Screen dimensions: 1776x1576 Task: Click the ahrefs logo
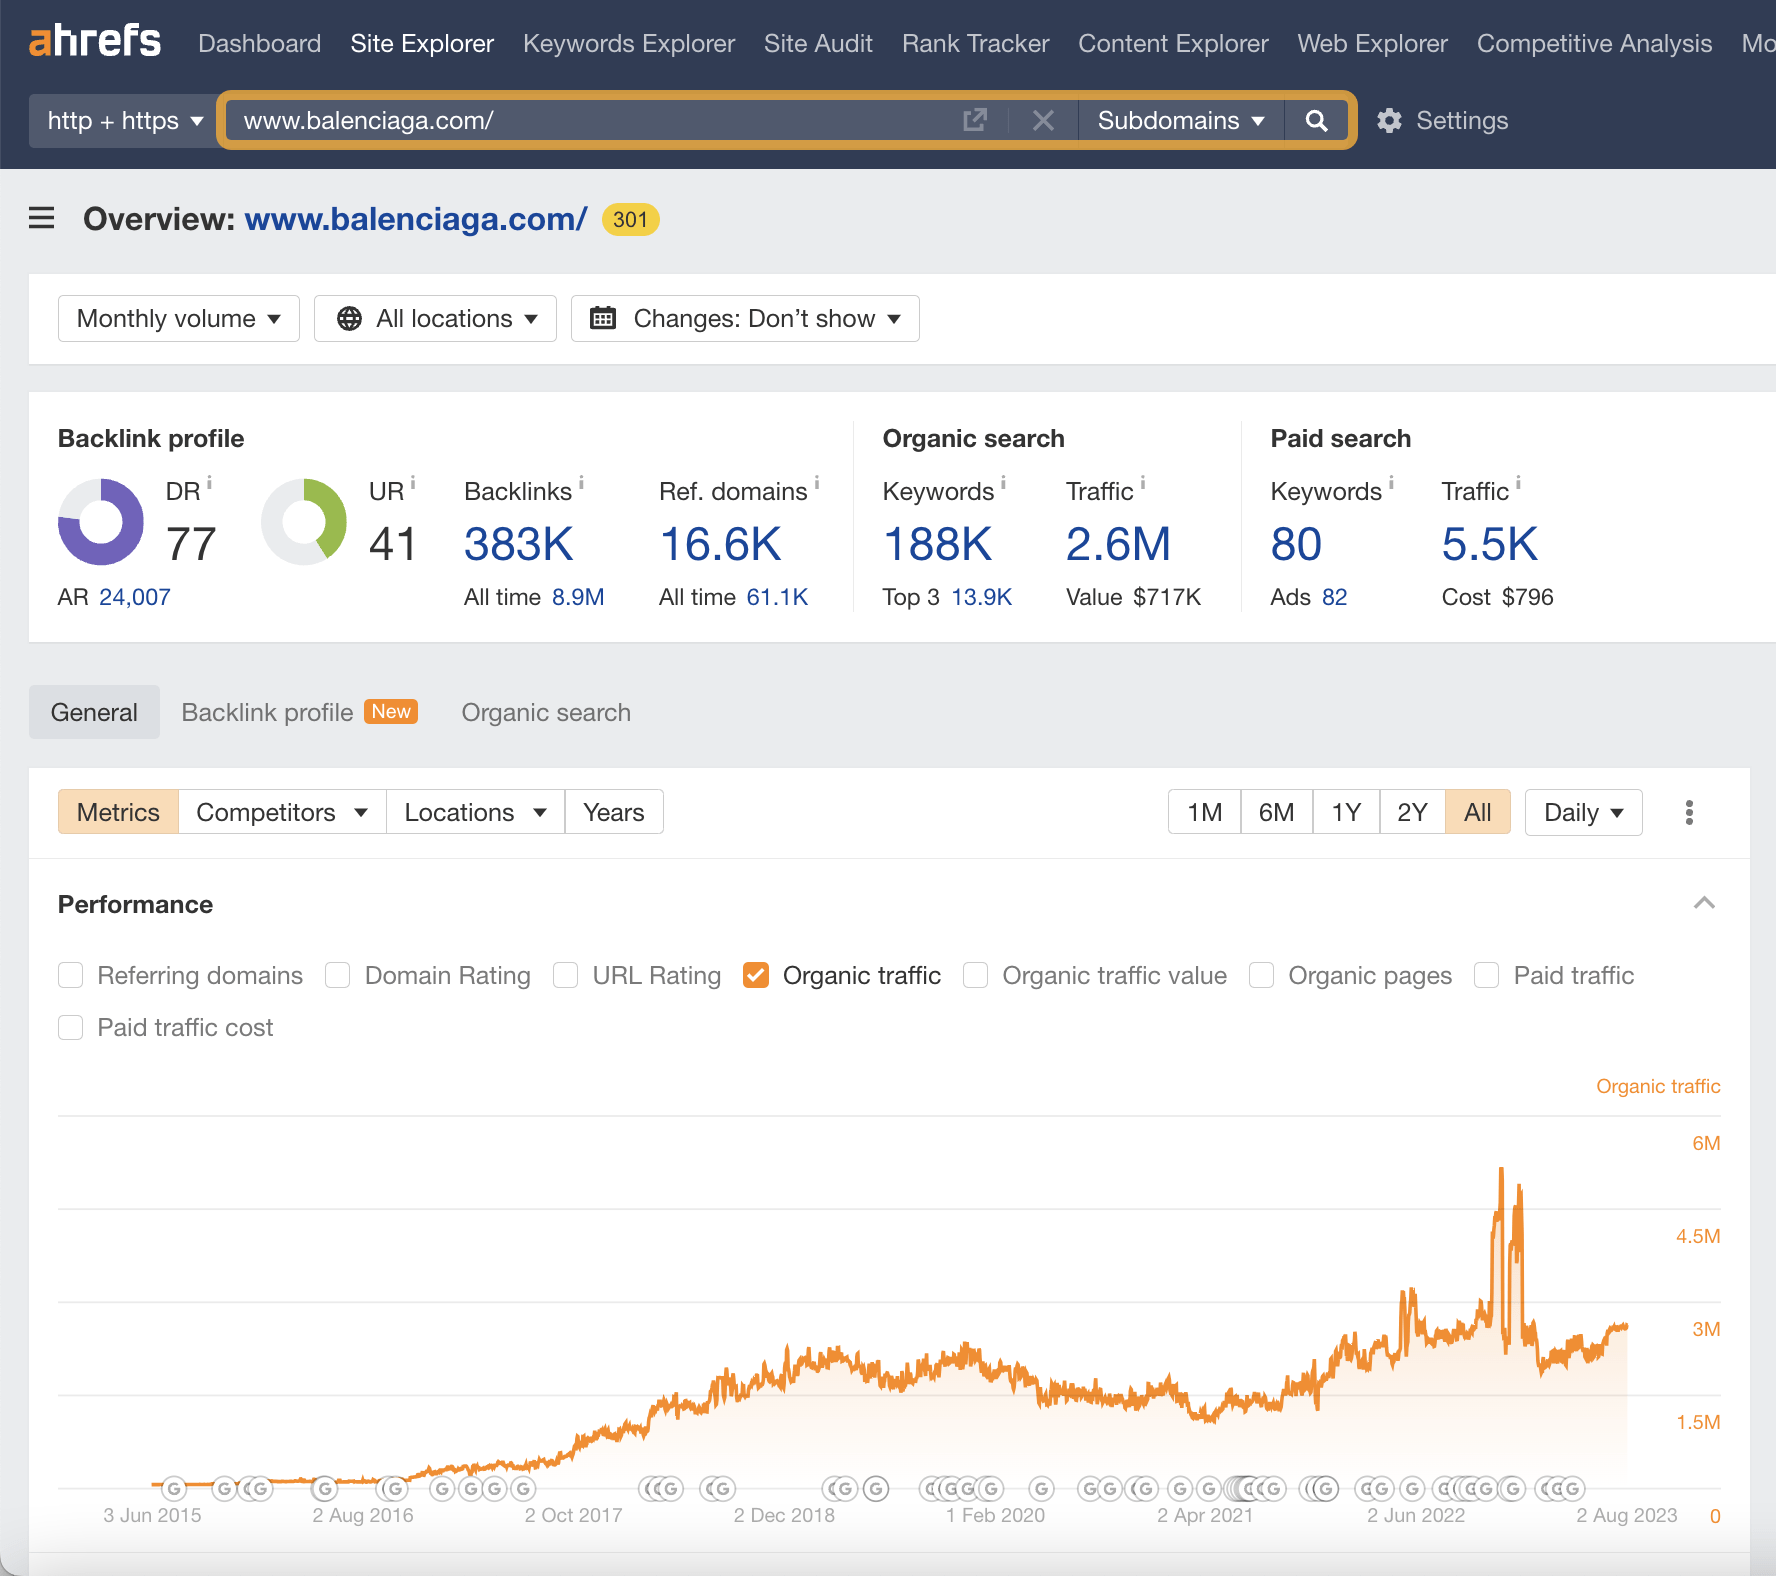coord(95,41)
